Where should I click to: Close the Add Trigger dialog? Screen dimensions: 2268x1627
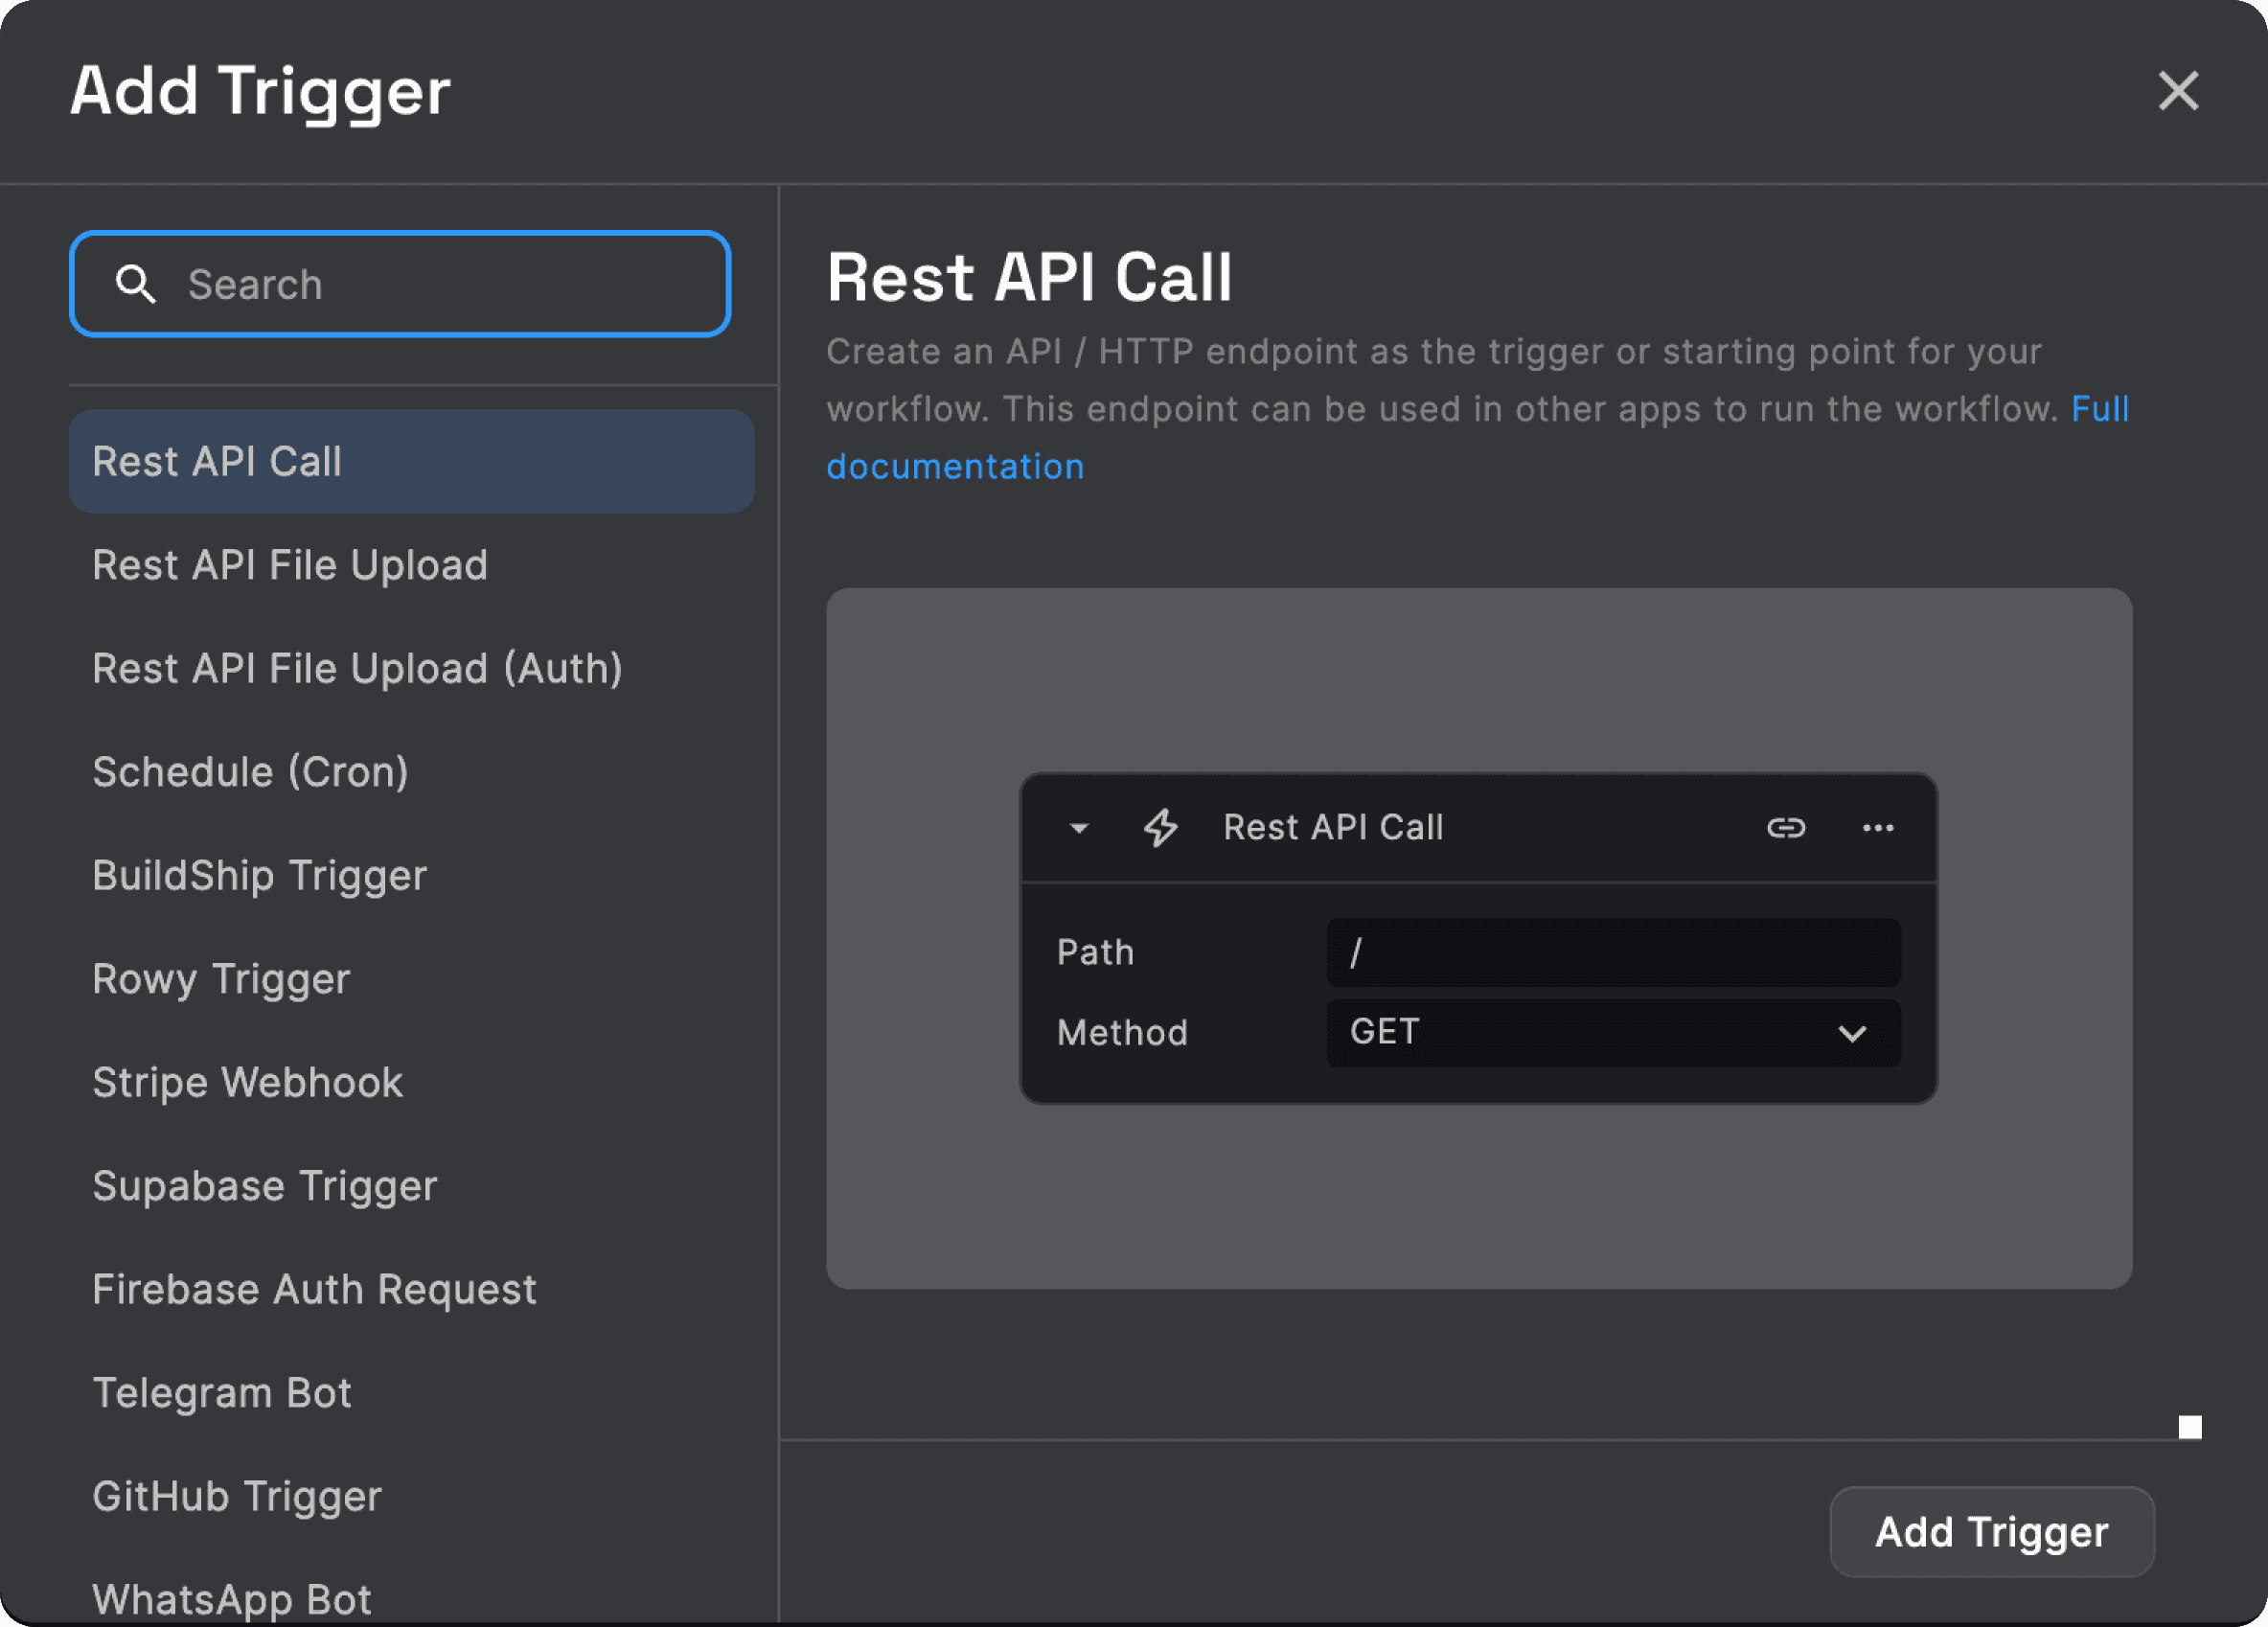2178,91
